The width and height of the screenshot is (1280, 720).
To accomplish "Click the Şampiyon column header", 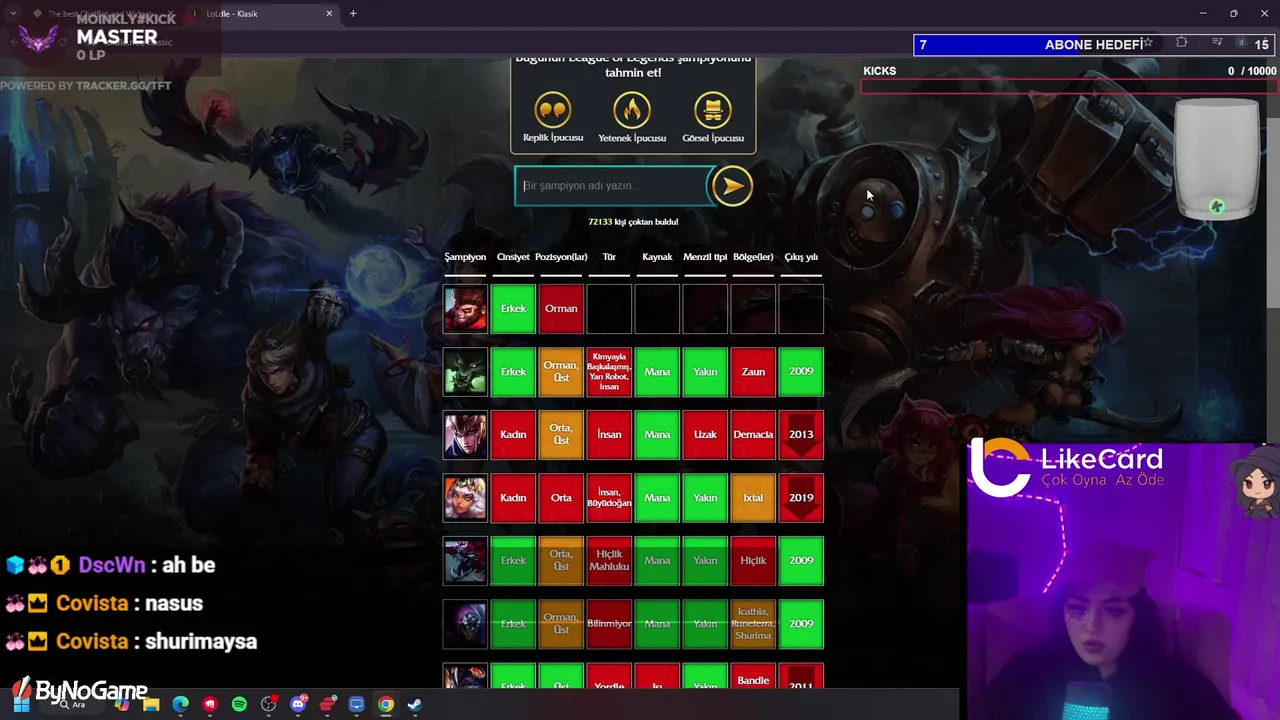I will [x=465, y=257].
